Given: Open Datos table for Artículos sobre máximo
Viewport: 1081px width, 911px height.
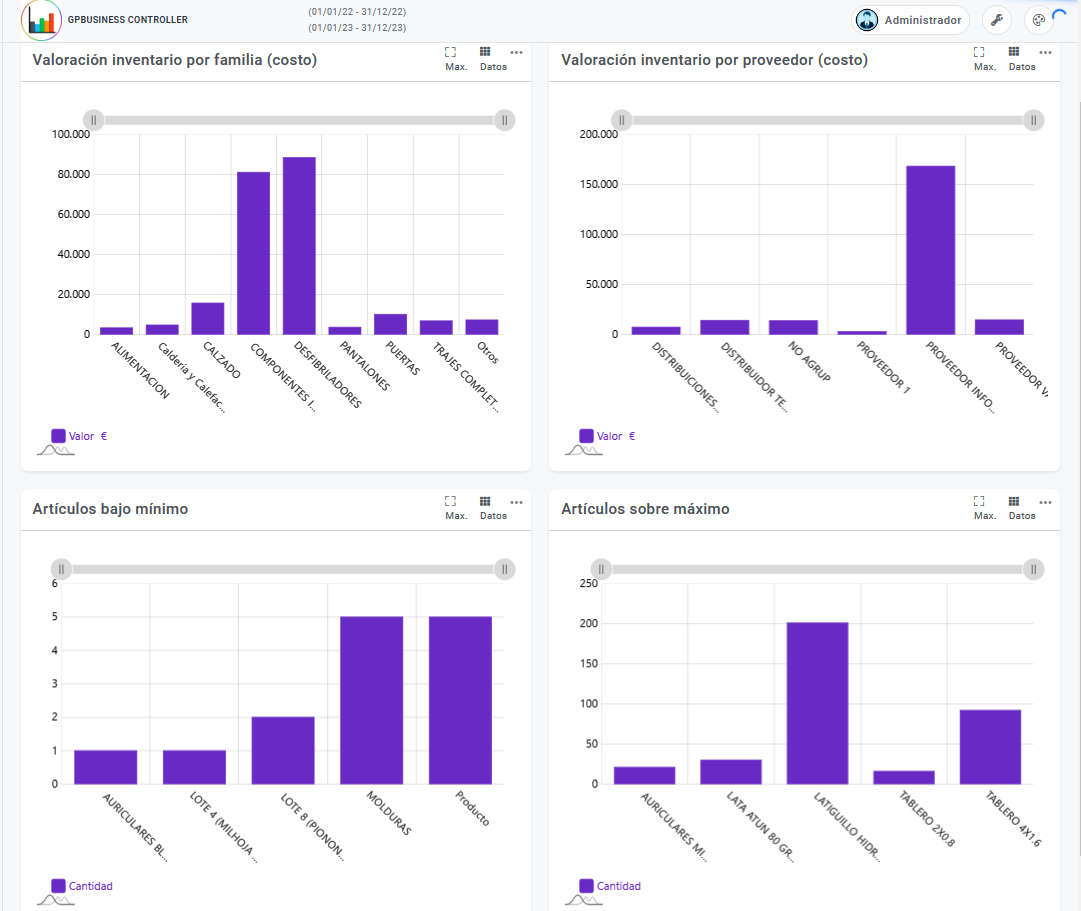Looking at the screenshot, I should tap(1020, 507).
